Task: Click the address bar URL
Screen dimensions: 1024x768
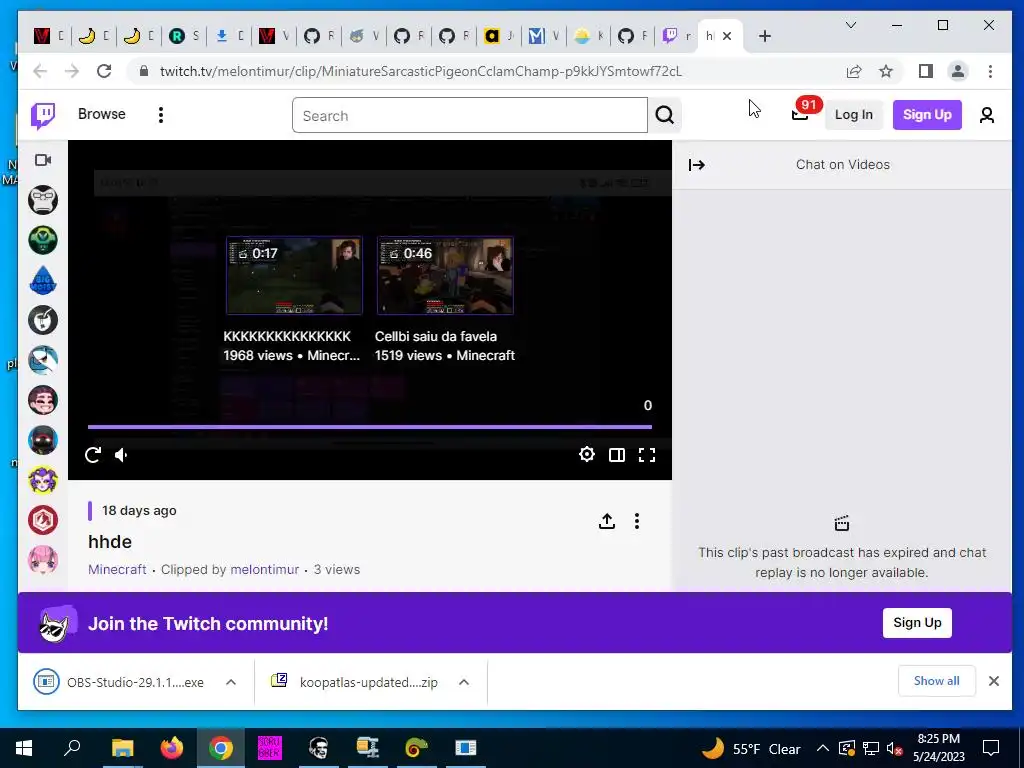Action: [x=421, y=71]
